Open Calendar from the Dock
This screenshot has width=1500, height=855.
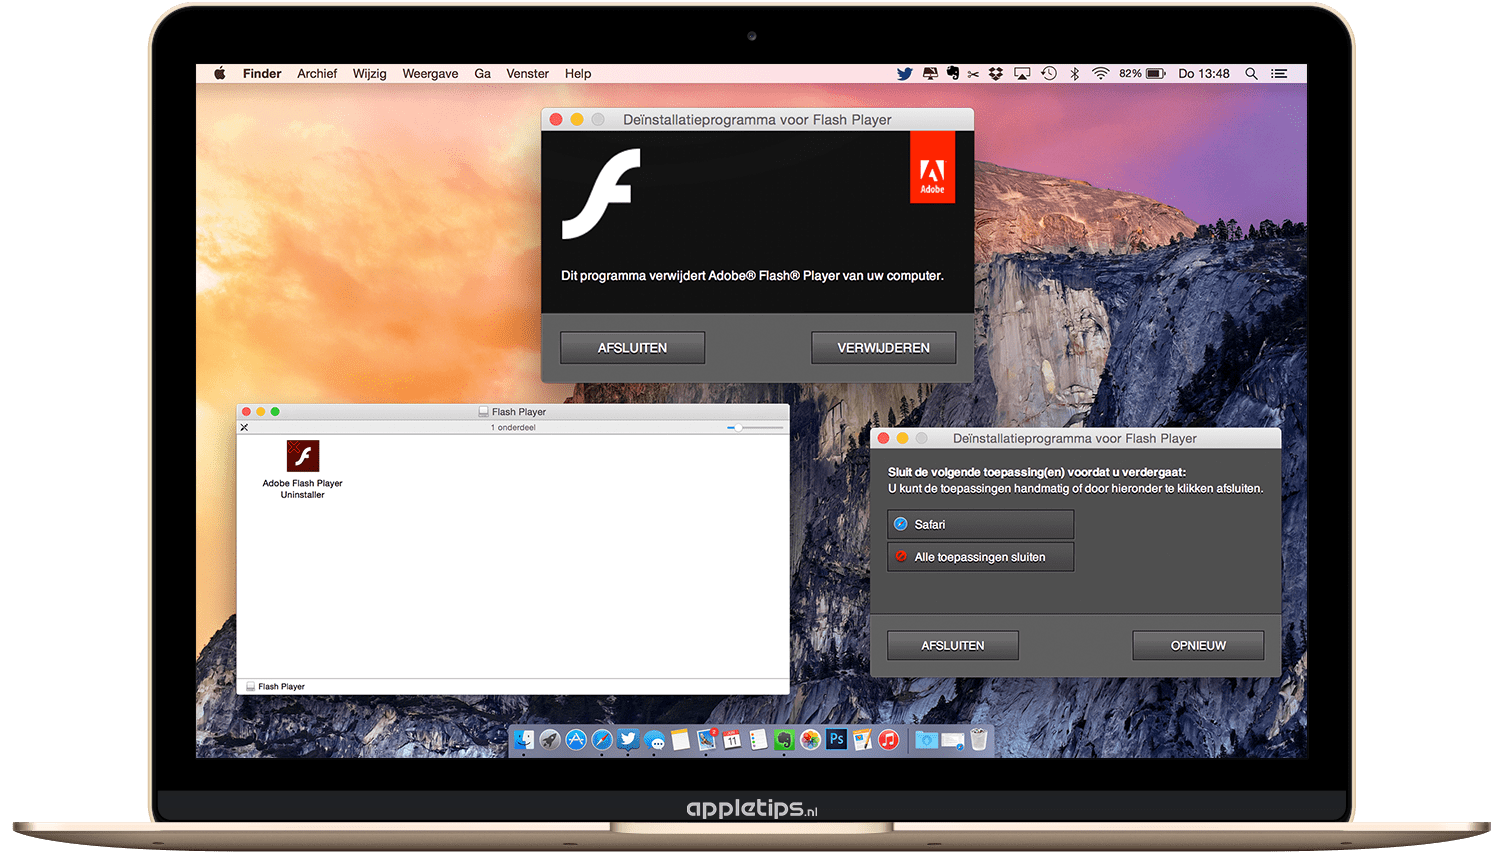732,740
